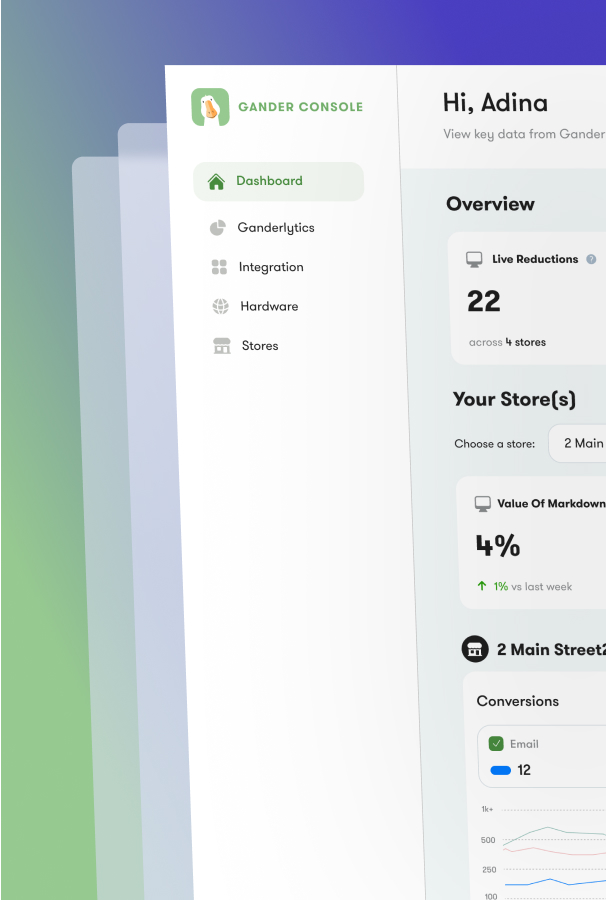Click the 4% markdown value
The image size is (606, 900).
tap(498, 546)
